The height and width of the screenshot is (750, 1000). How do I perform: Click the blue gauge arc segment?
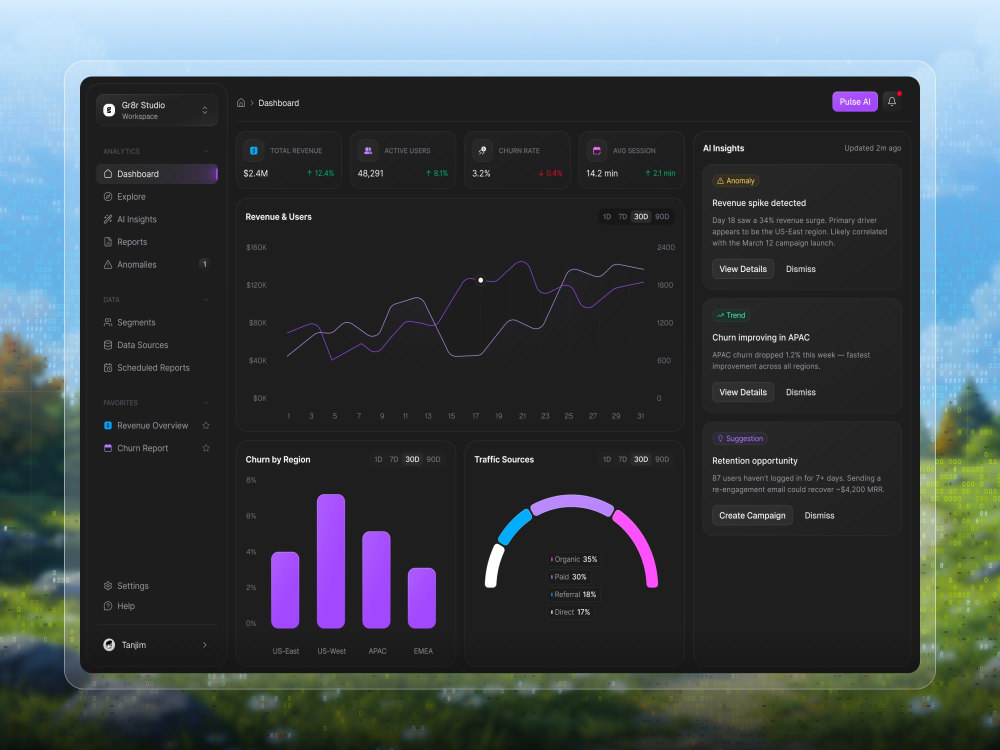pyautogui.click(x=513, y=527)
